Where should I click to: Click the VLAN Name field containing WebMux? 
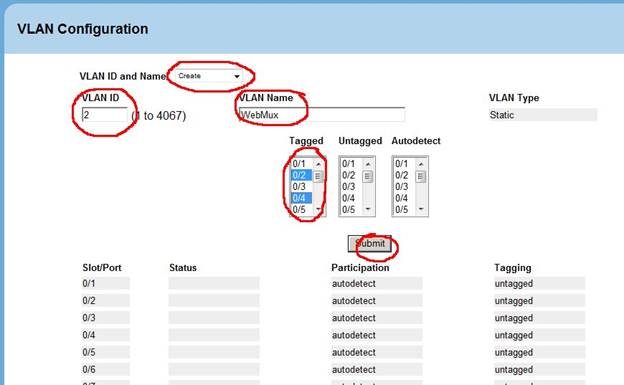322,115
